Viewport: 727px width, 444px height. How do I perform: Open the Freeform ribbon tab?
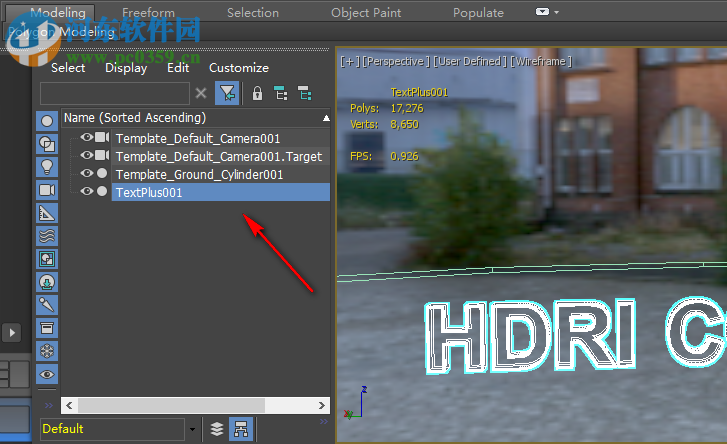click(x=148, y=13)
